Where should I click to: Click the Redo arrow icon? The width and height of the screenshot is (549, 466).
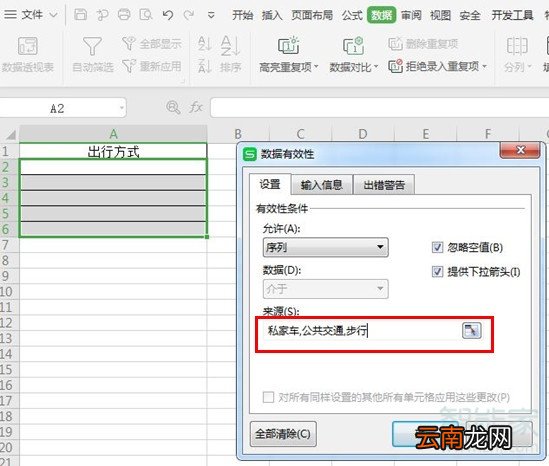189,15
